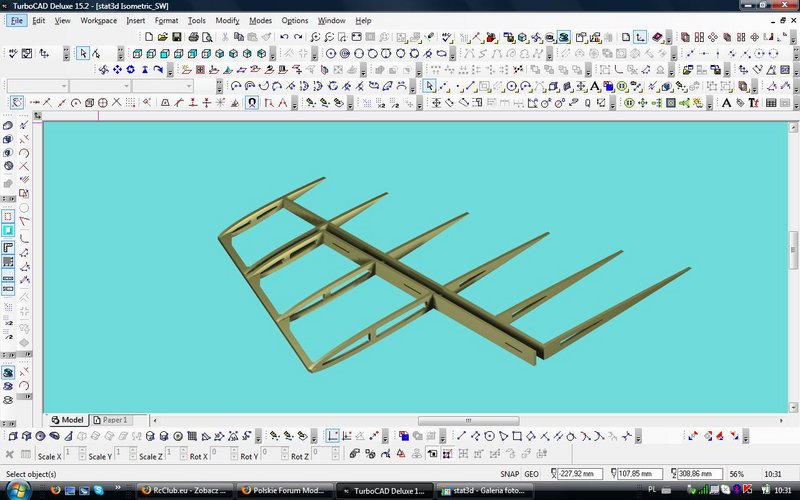Open Print Preview with the magnifier-page icon
This screenshot has width=800, height=500.
point(207,37)
